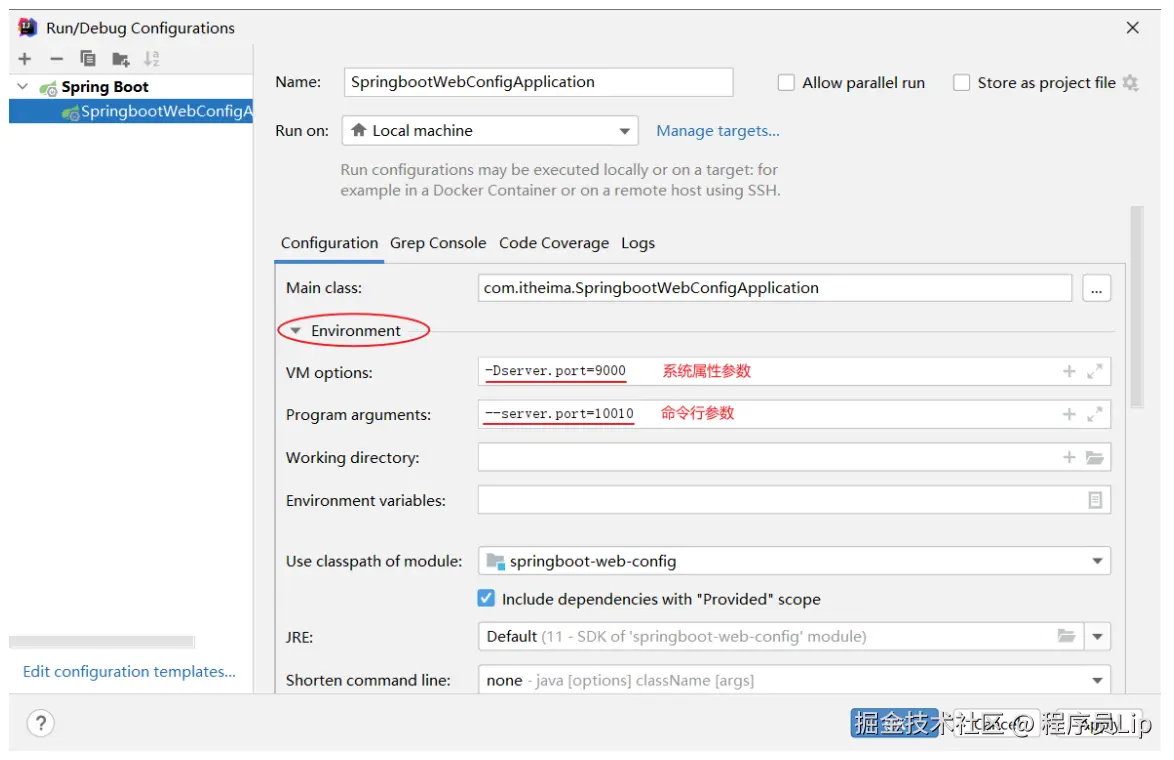
Task: Insert macro into Working directory field
Action: 1069,457
